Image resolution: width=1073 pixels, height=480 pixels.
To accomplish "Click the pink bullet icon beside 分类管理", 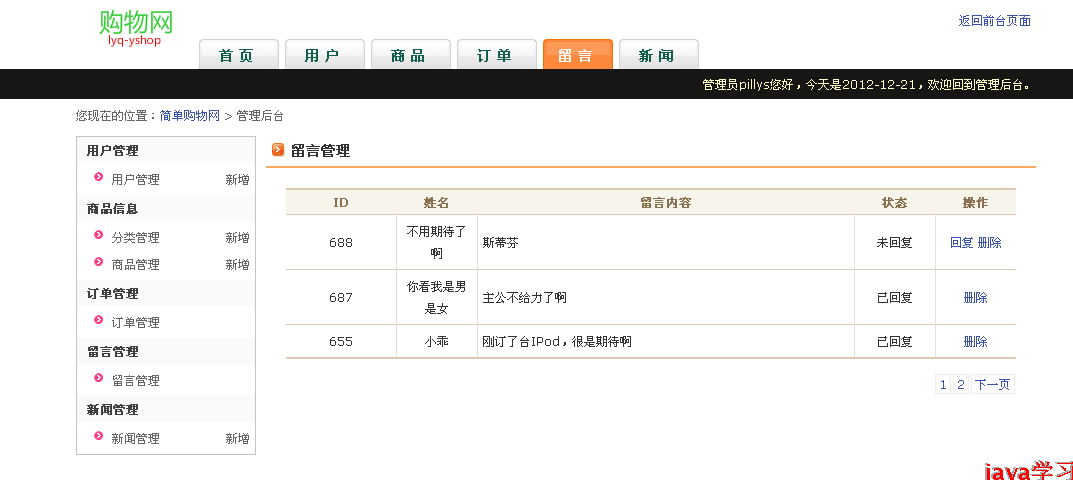I will pyautogui.click(x=99, y=236).
